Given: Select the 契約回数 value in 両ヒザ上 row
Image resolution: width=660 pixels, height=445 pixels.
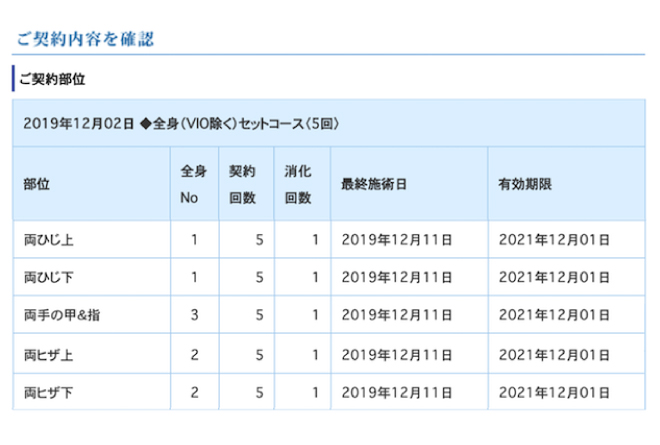Looking at the screenshot, I should (259, 354).
